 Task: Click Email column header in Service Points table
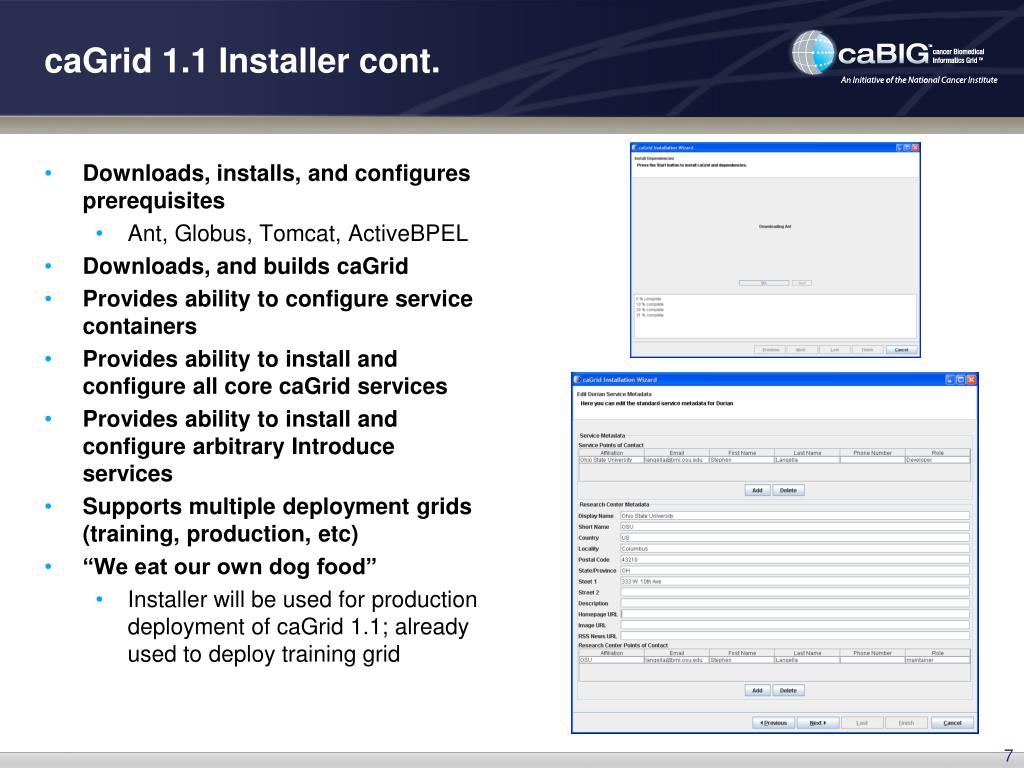click(677, 453)
